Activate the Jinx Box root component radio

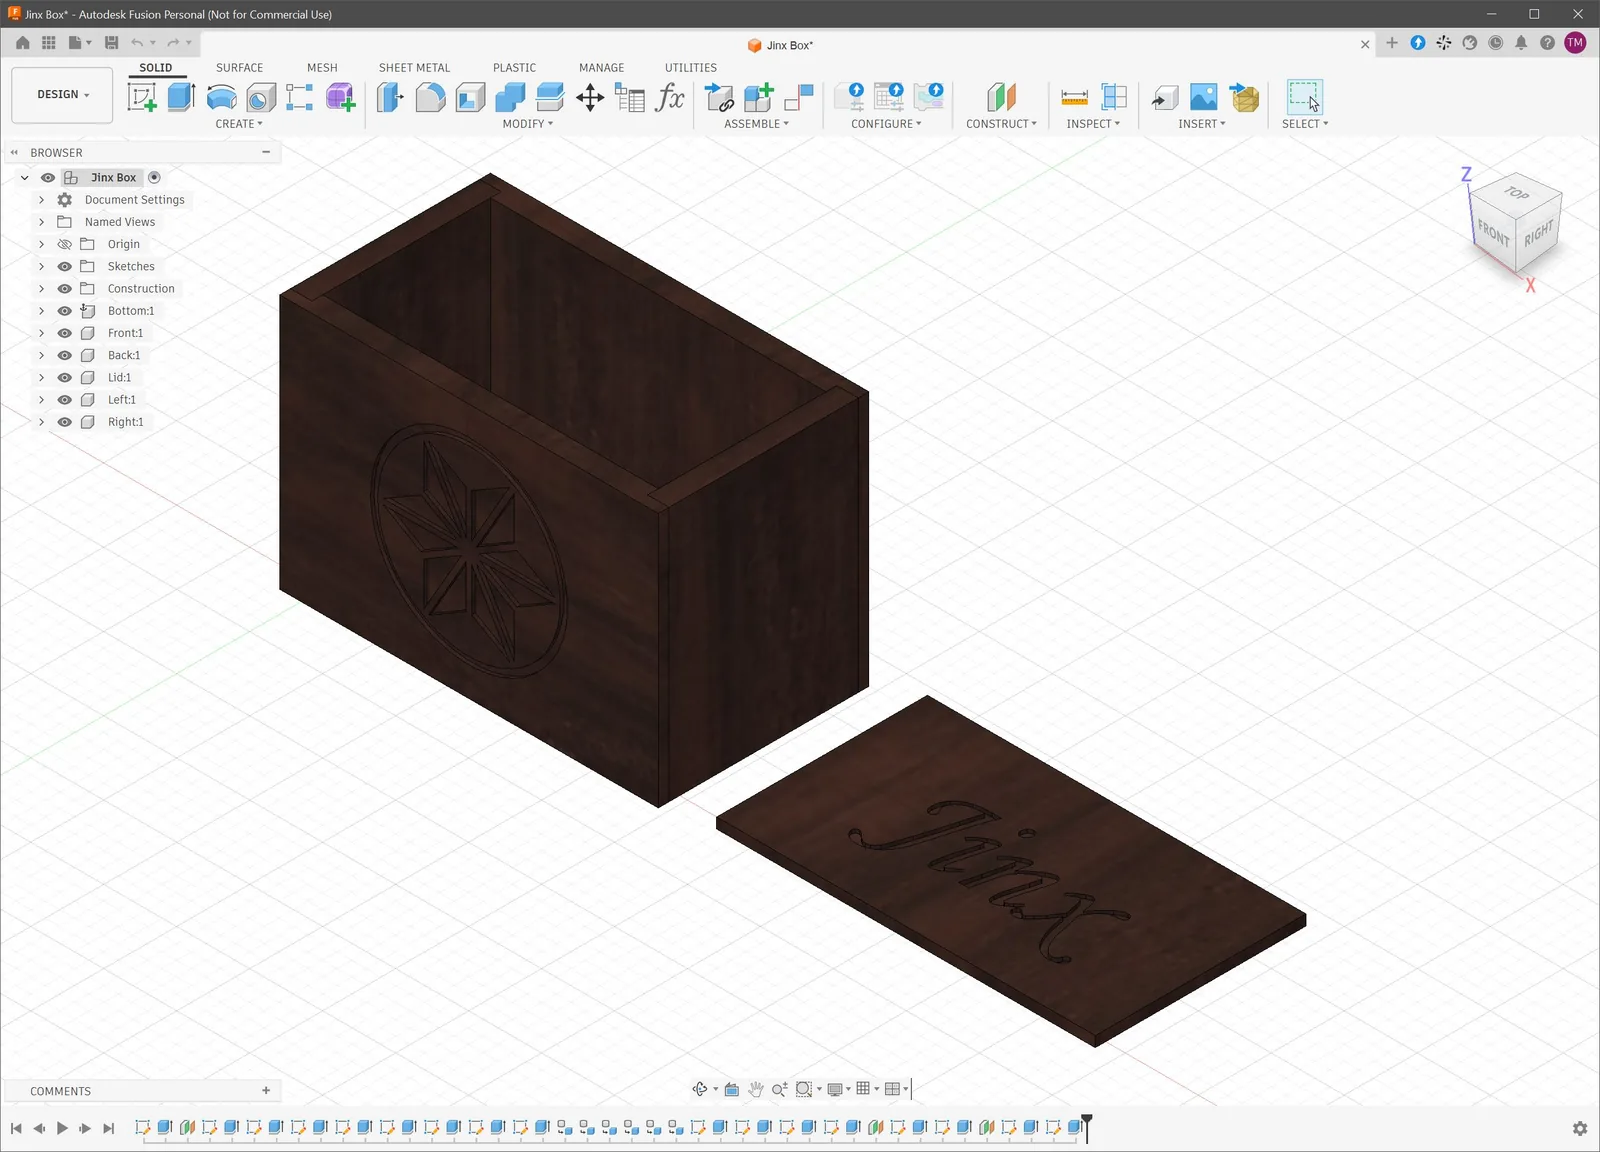[154, 177]
